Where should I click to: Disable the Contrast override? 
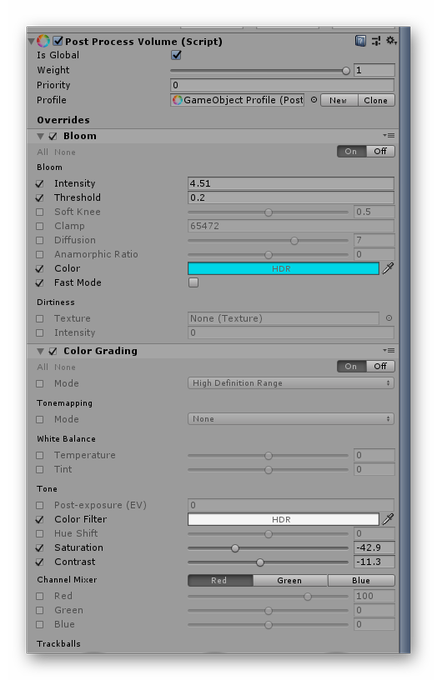click(x=40, y=562)
